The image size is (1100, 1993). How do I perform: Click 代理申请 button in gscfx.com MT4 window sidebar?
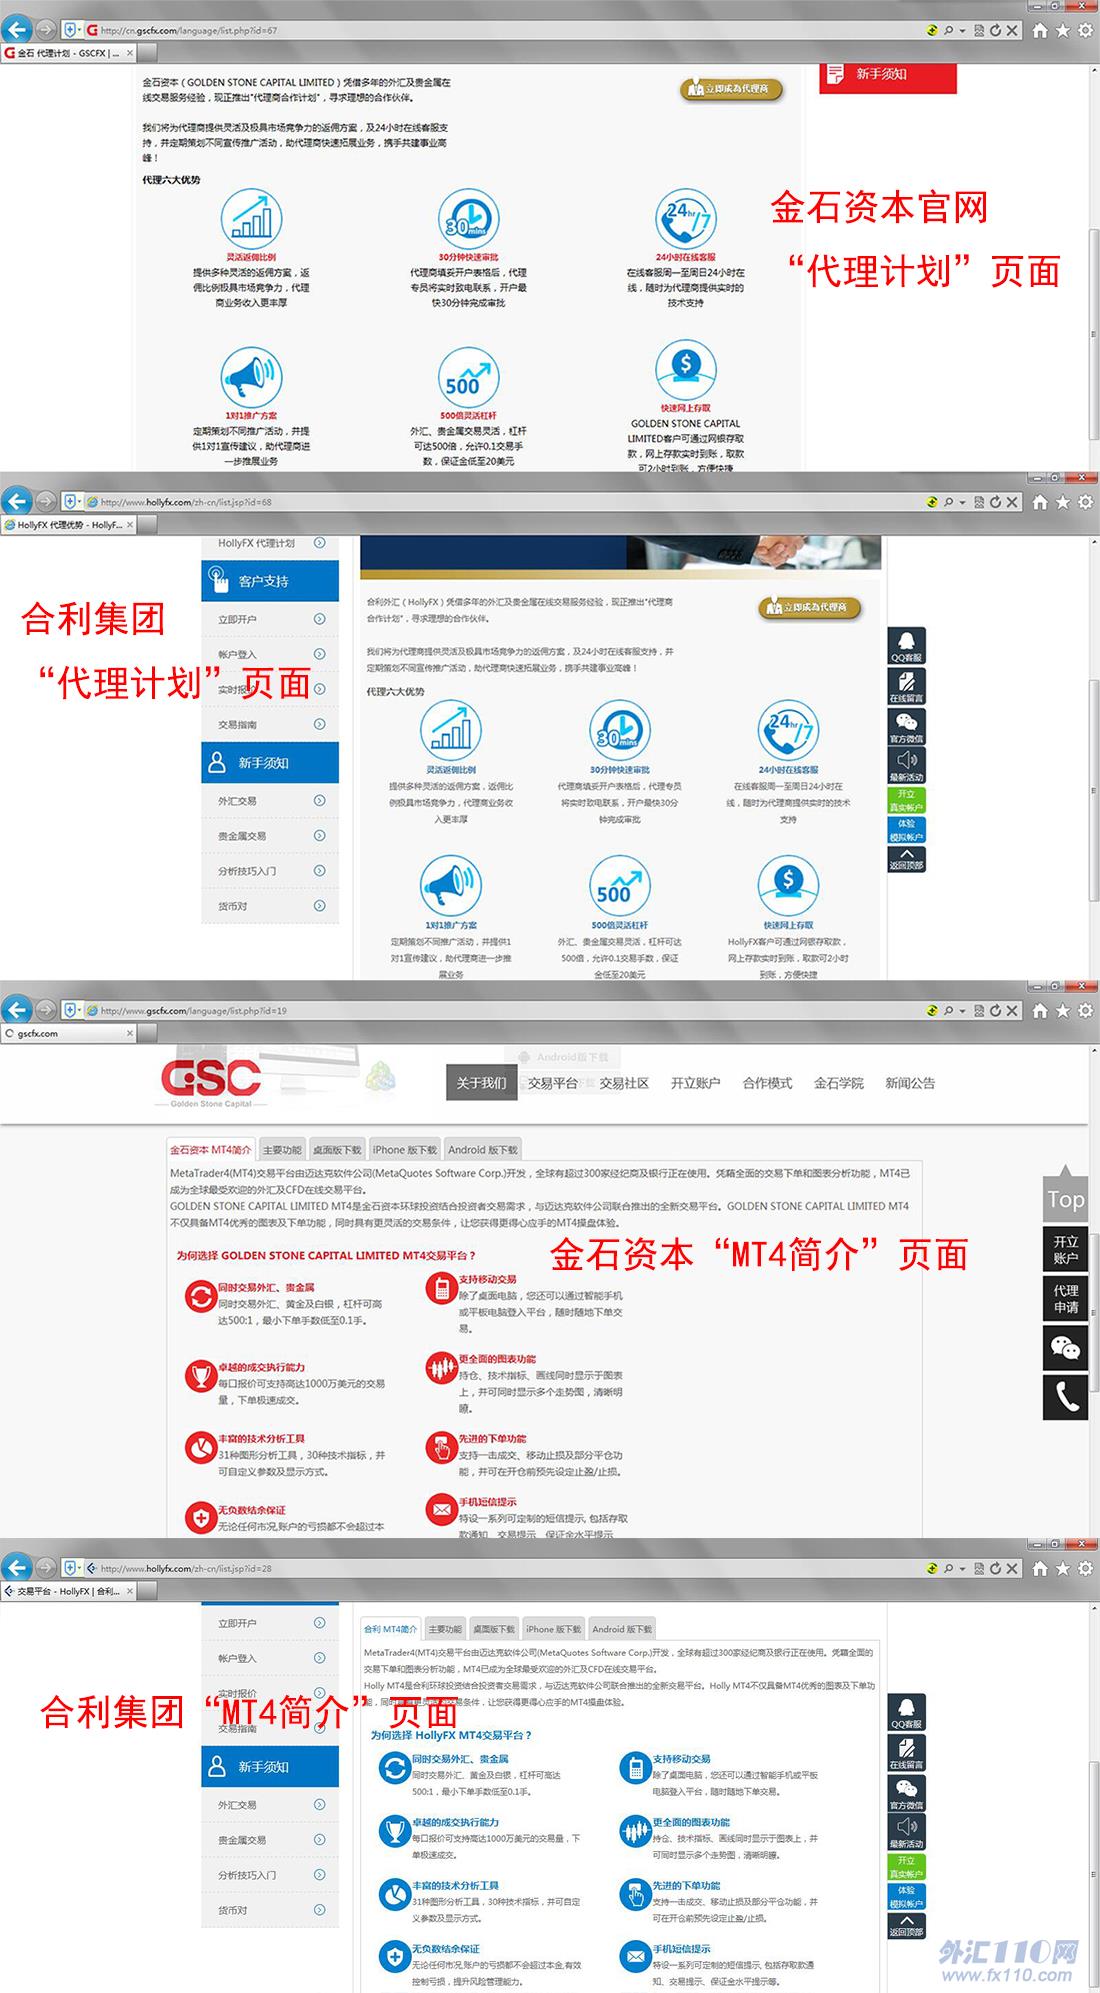1065,1298
